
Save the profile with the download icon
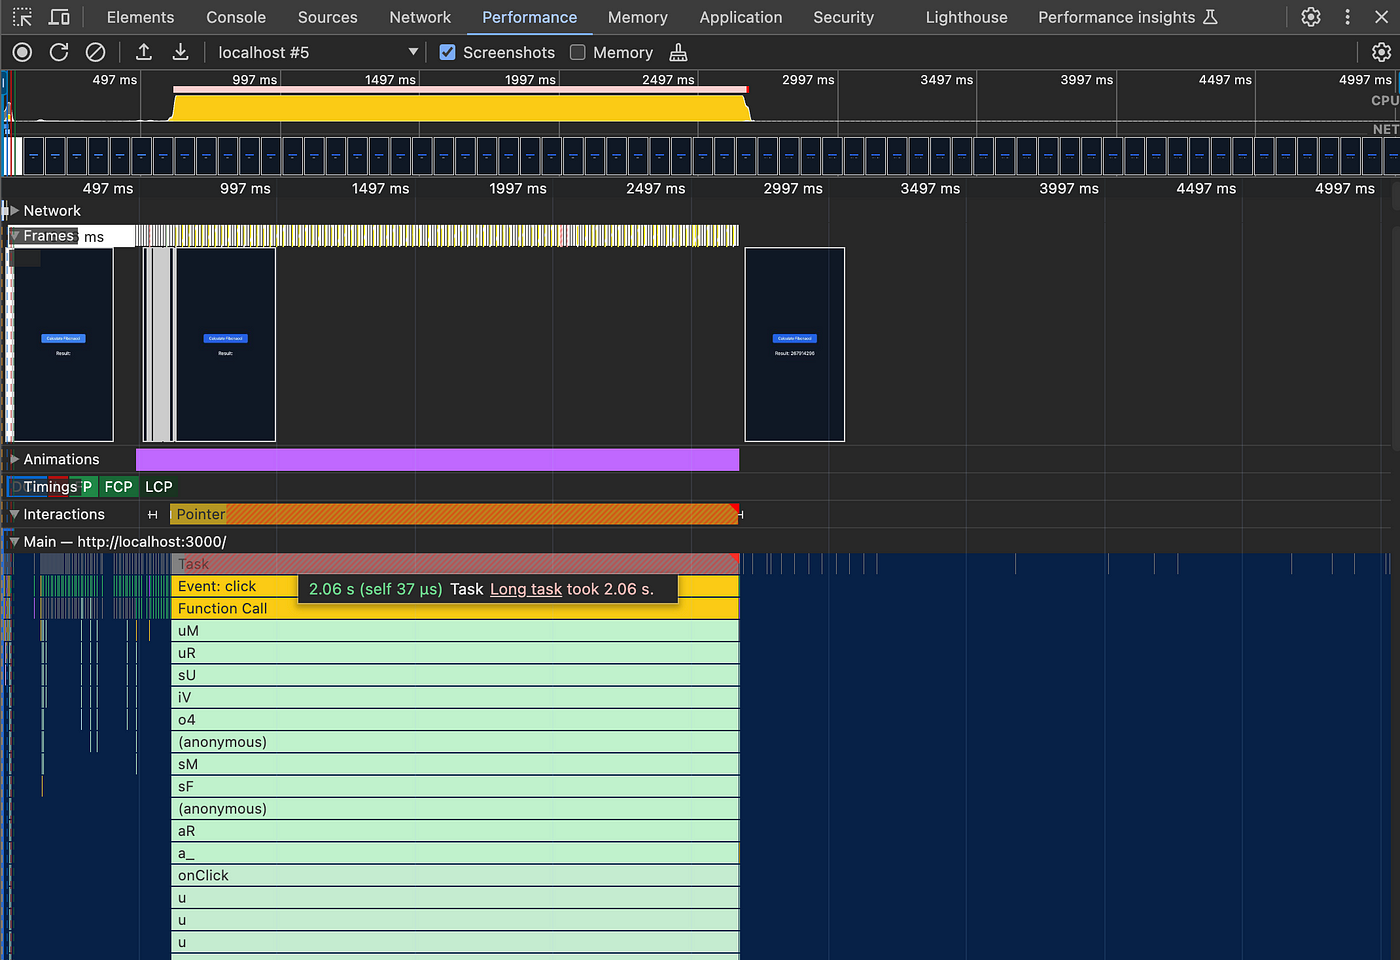coord(181,52)
